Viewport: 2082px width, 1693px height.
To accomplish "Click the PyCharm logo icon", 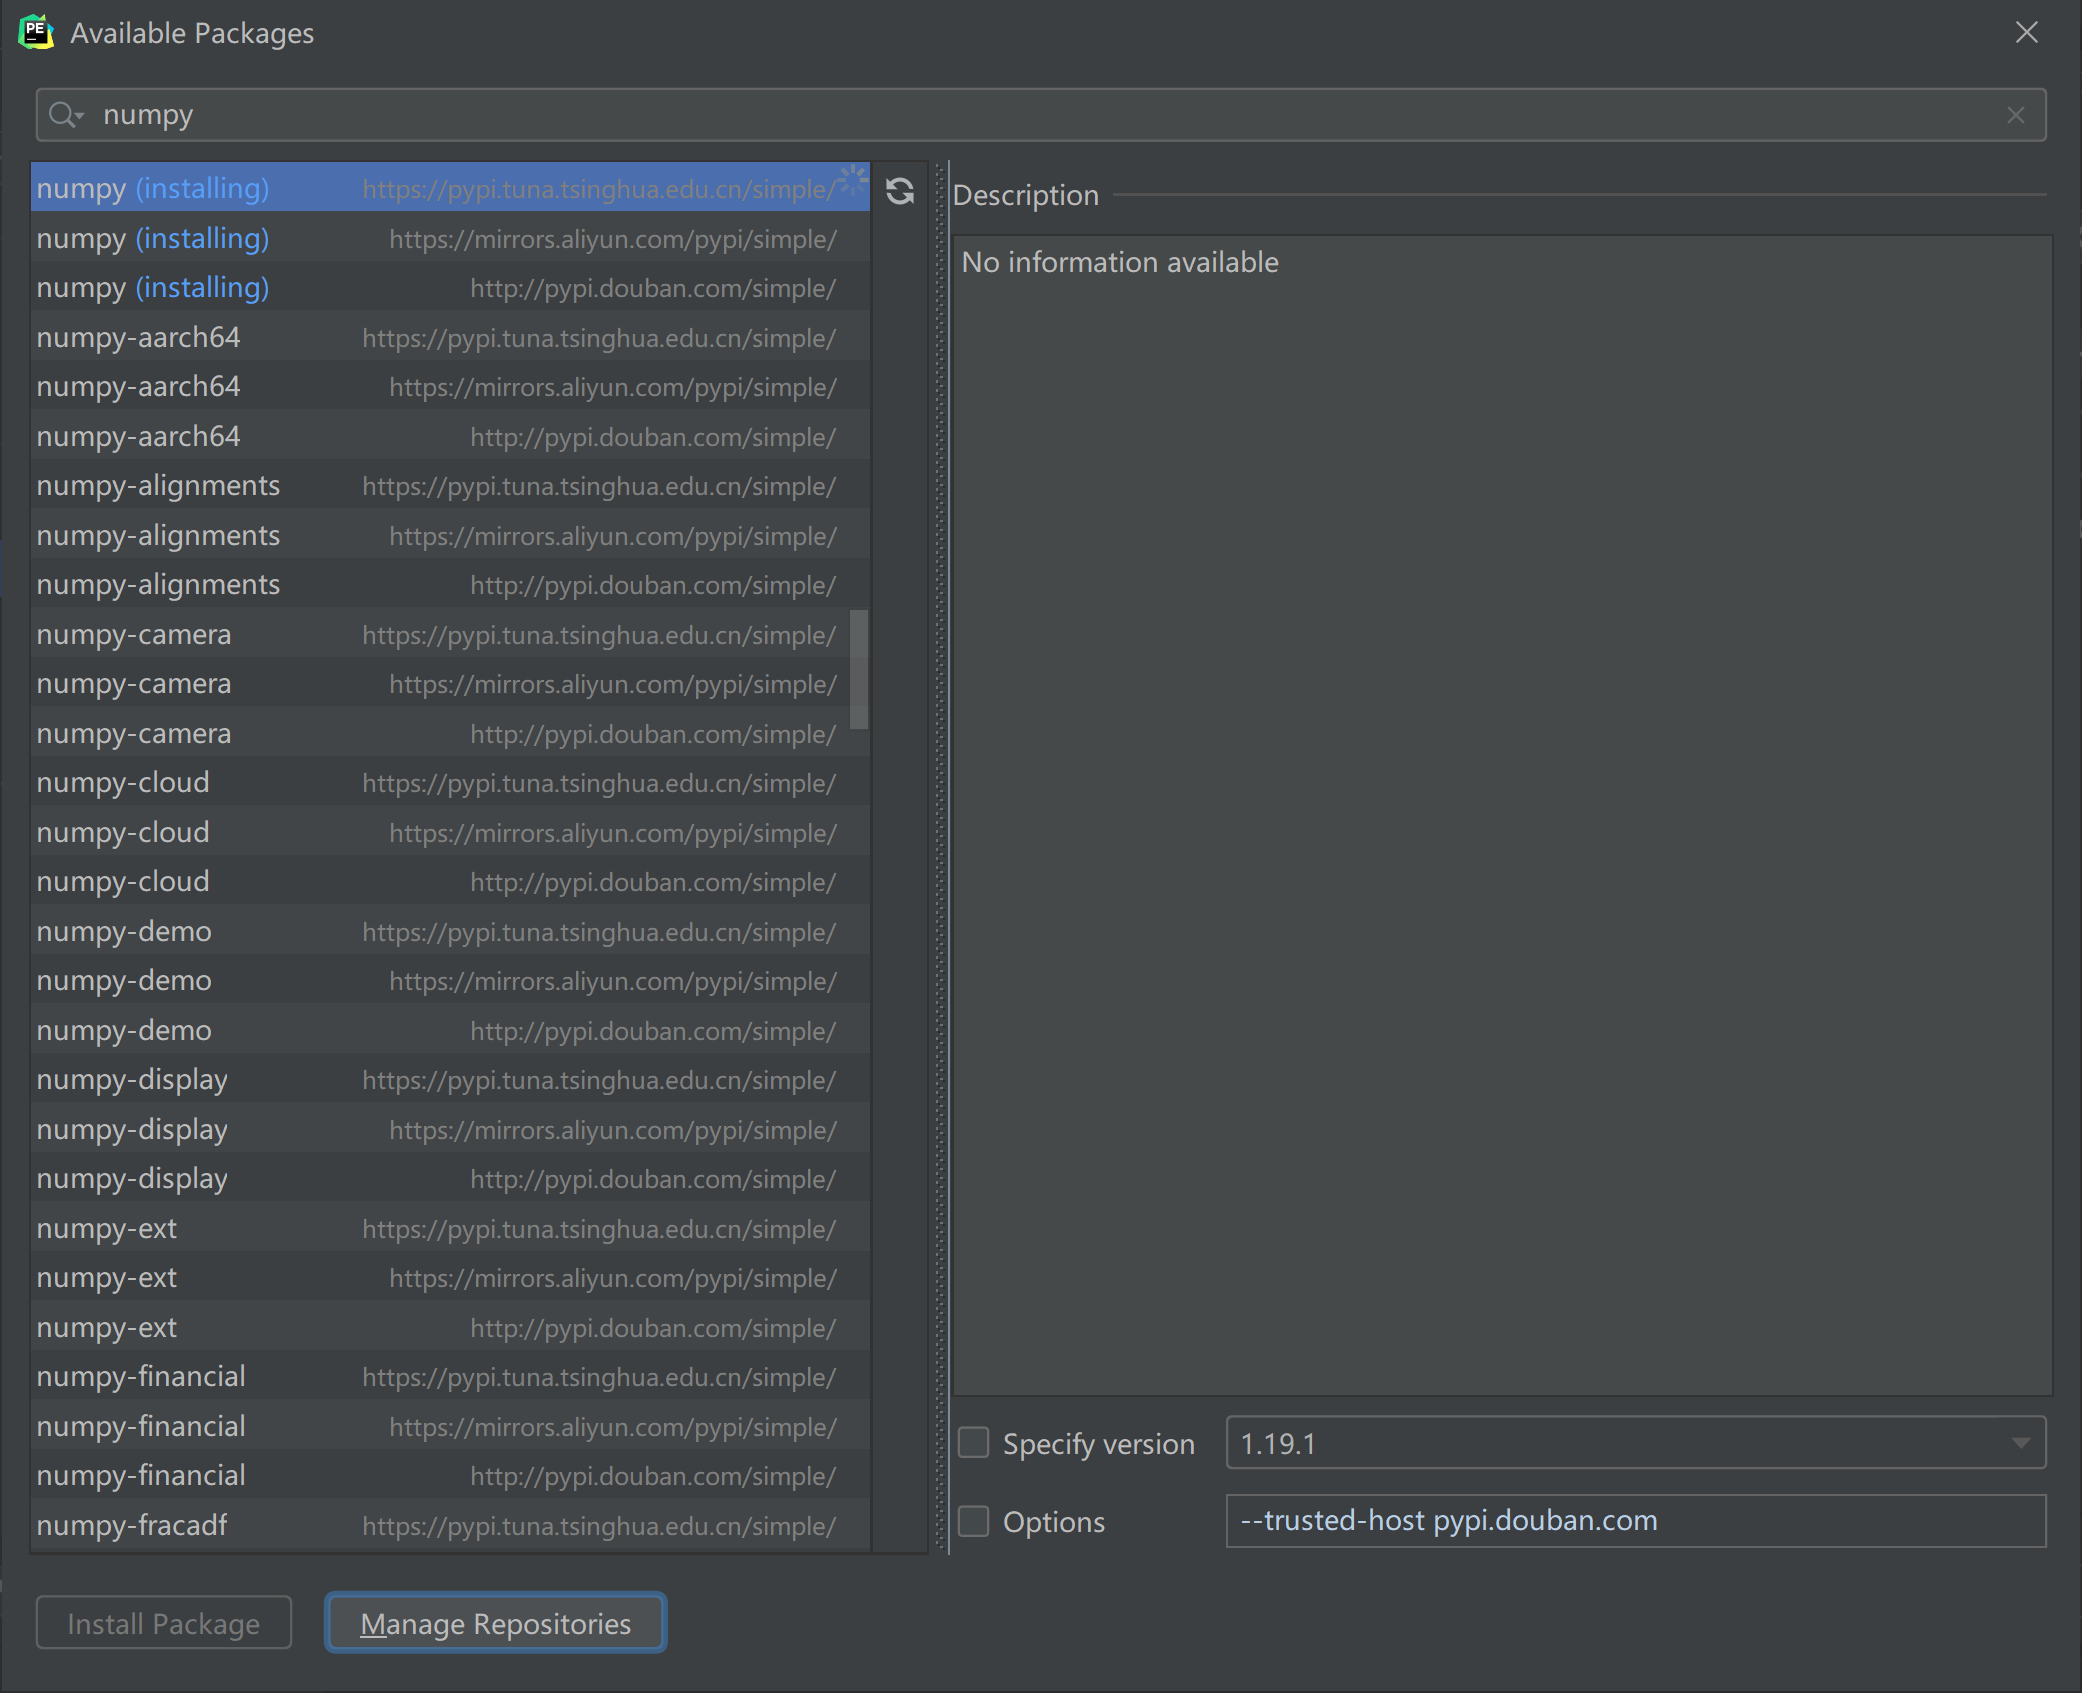I will (x=36, y=32).
